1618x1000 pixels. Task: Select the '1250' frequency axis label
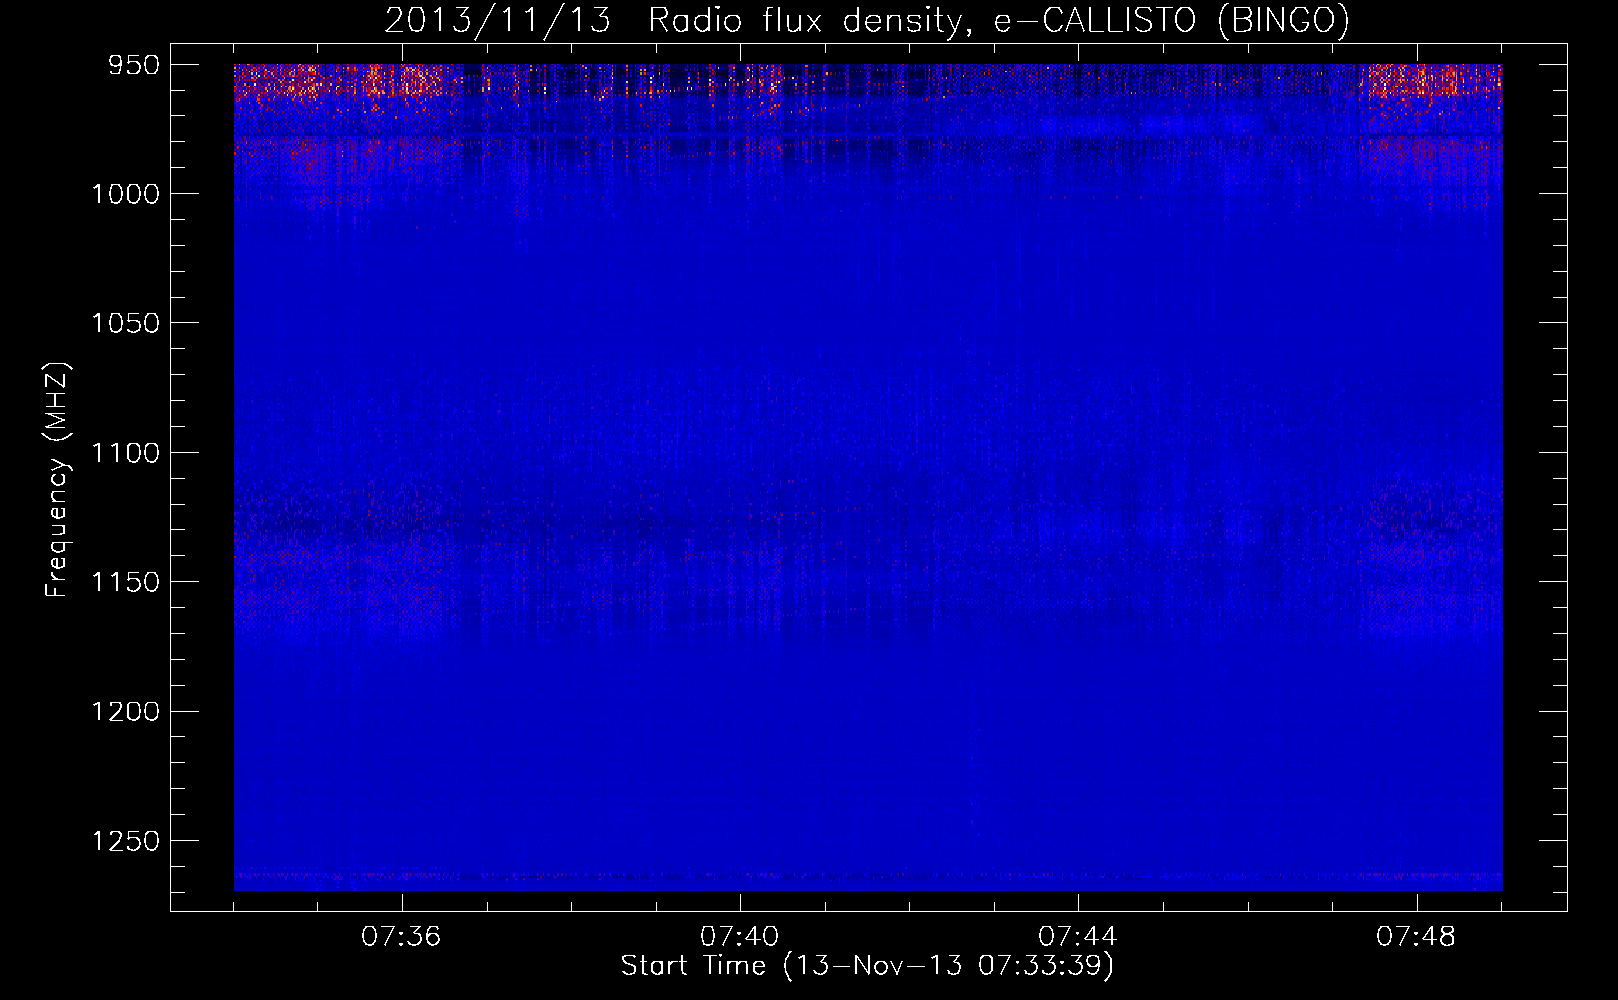[x=126, y=841]
